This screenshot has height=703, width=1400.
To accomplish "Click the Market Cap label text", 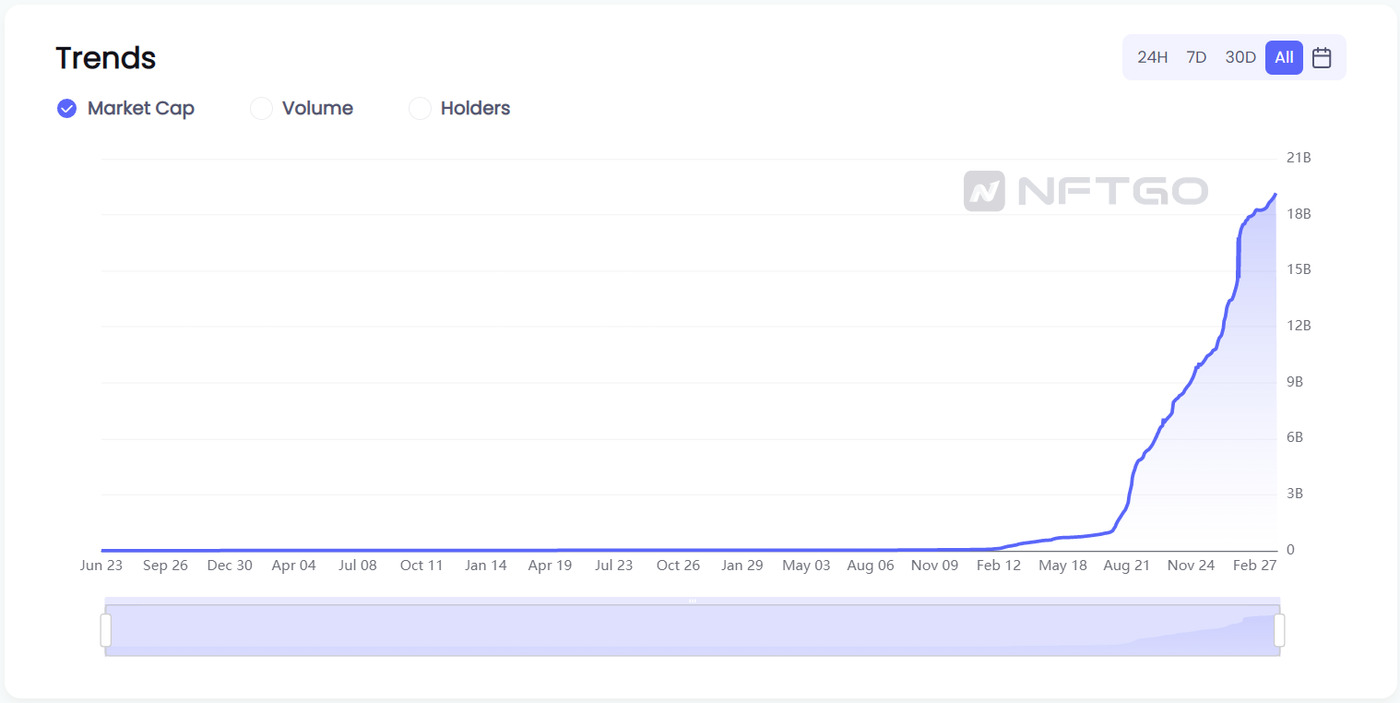I will tap(141, 108).
